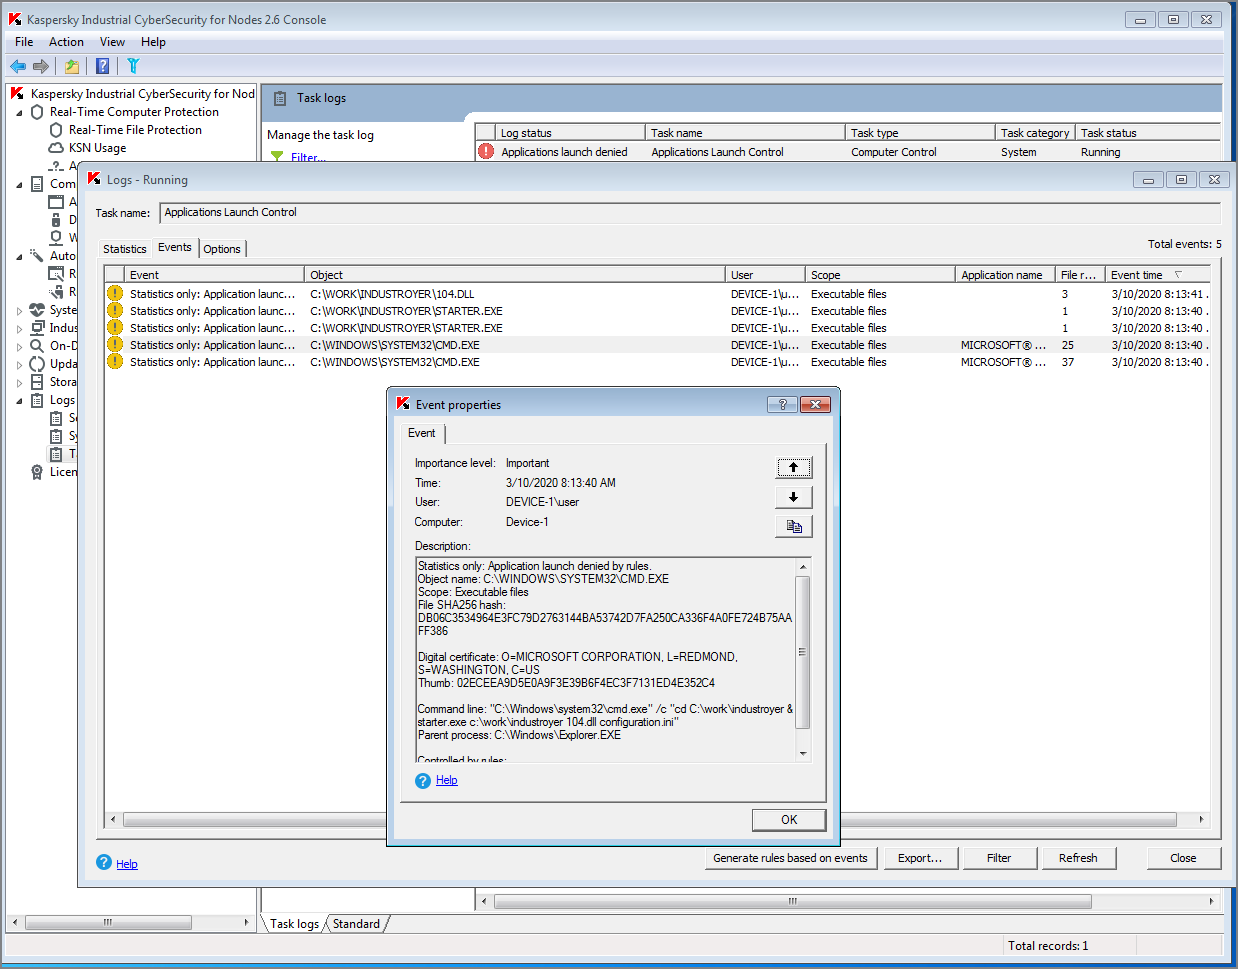Click the forward arrow toolbar icon
Image resolution: width=1238 pixels, height=969 pixels.
pyautogui.click(x=41, y=66)
